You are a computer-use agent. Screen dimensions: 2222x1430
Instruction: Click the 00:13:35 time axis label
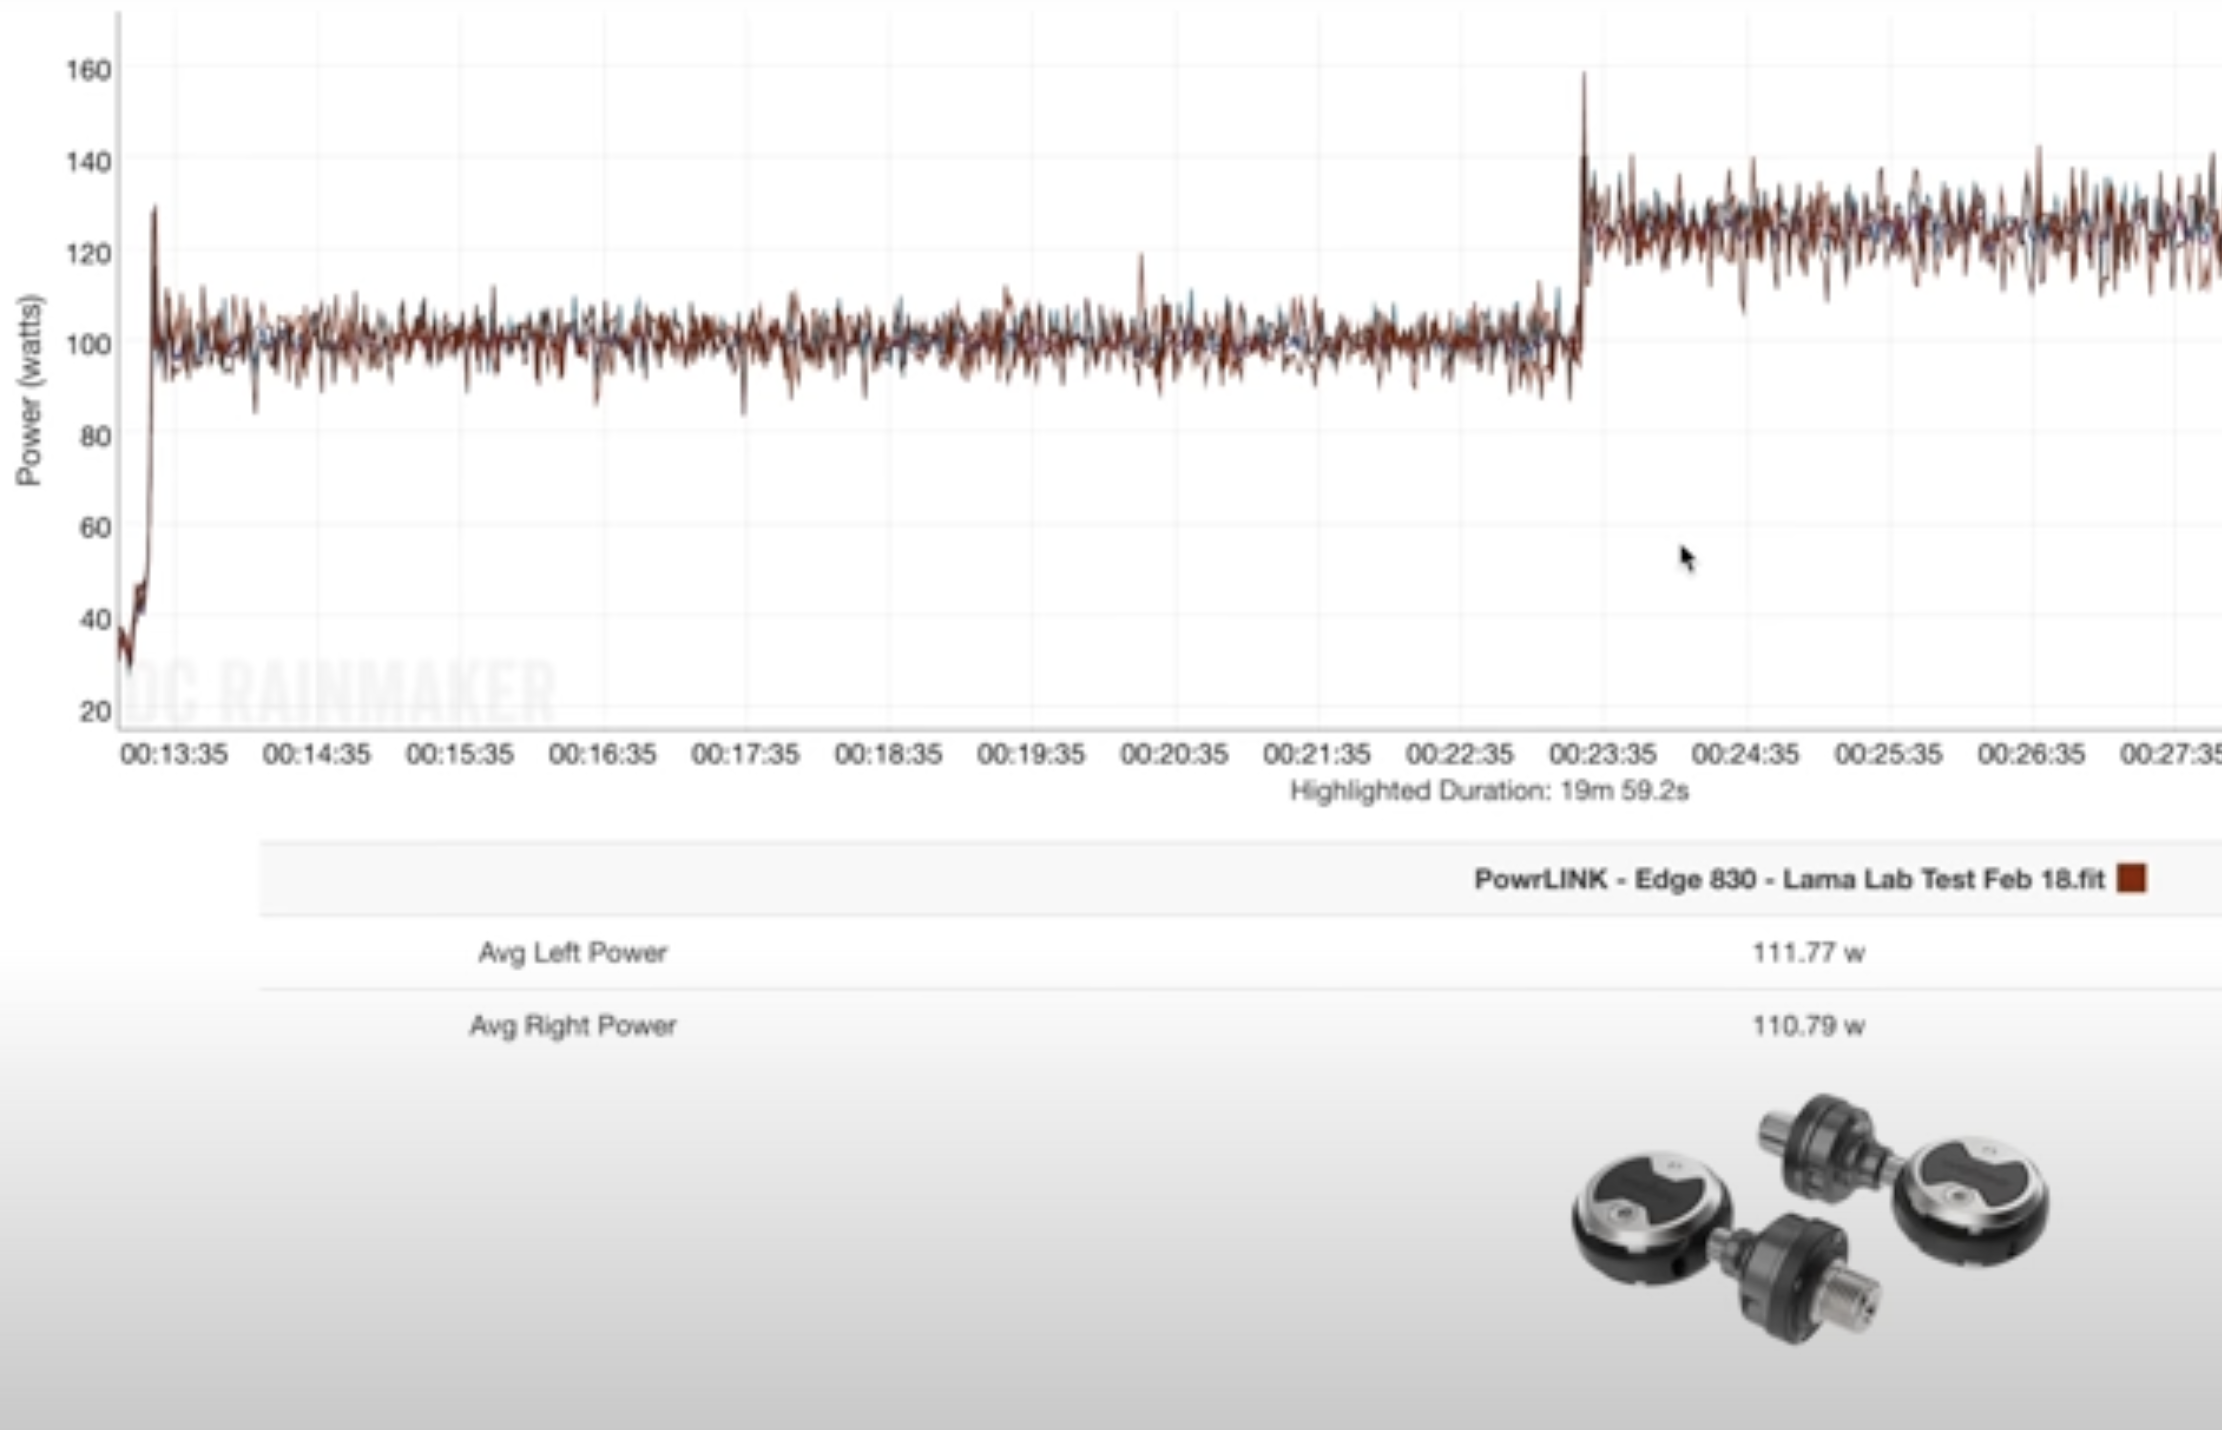(173, 754)
